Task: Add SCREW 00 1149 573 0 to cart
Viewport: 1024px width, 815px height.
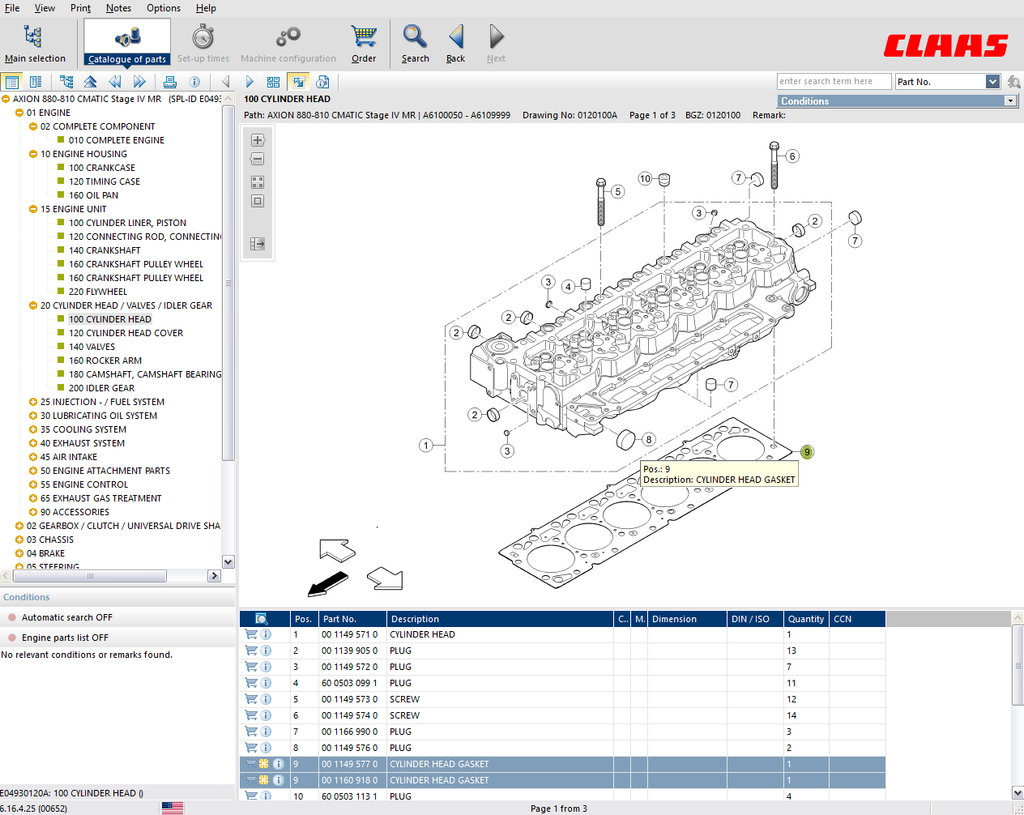Action: pos(251,699)
